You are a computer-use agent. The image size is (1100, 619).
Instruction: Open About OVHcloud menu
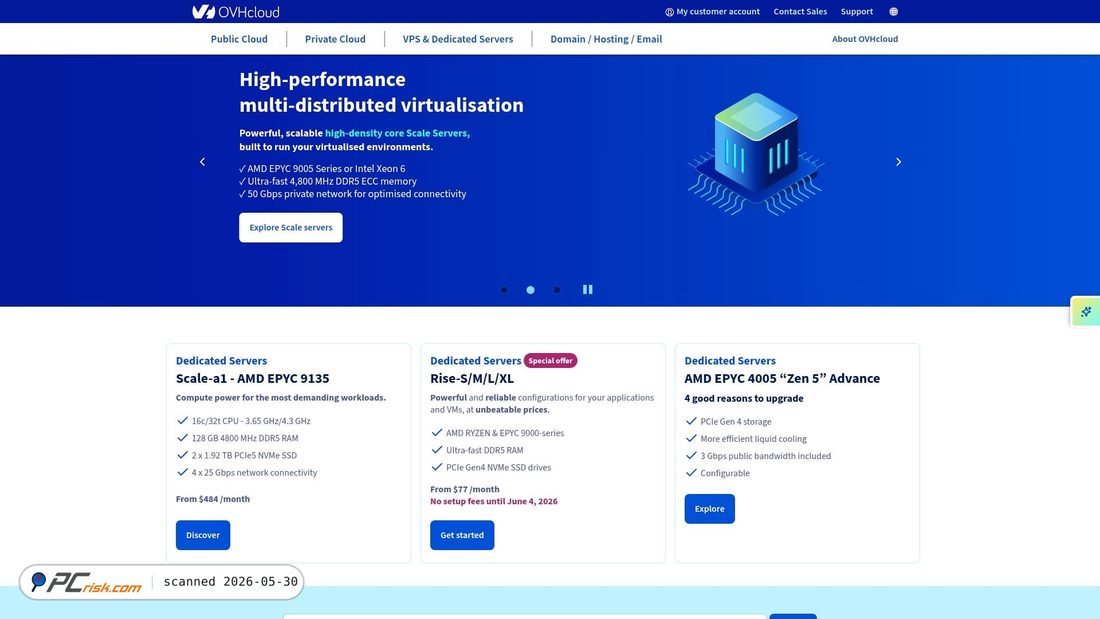pos(864,39)
